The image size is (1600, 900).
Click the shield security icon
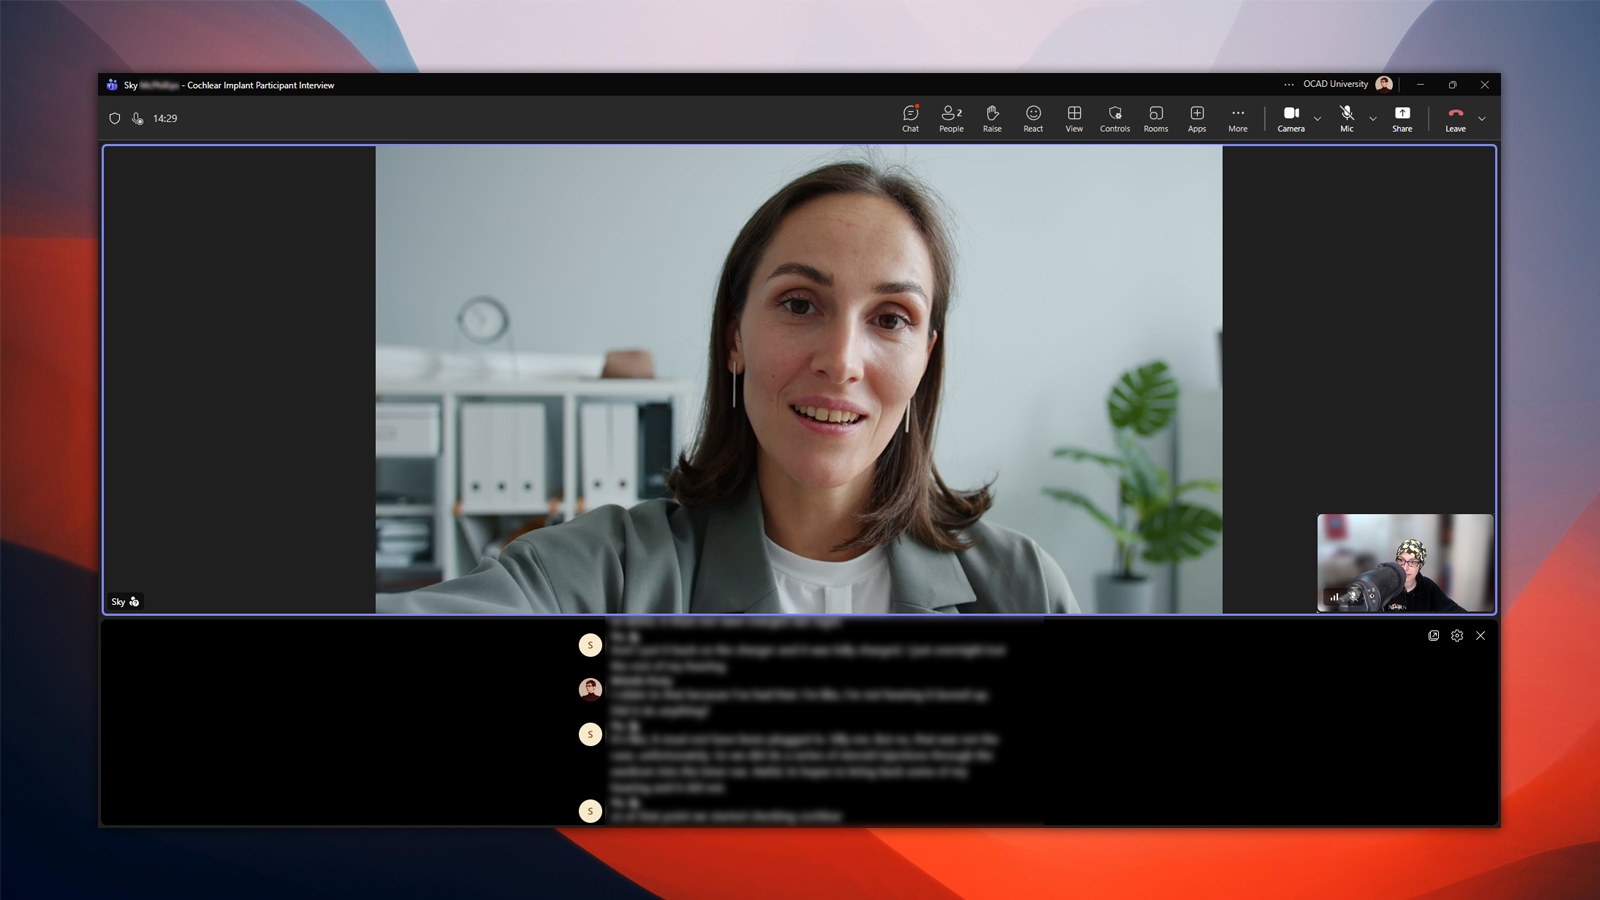click(x=115, y=118)
